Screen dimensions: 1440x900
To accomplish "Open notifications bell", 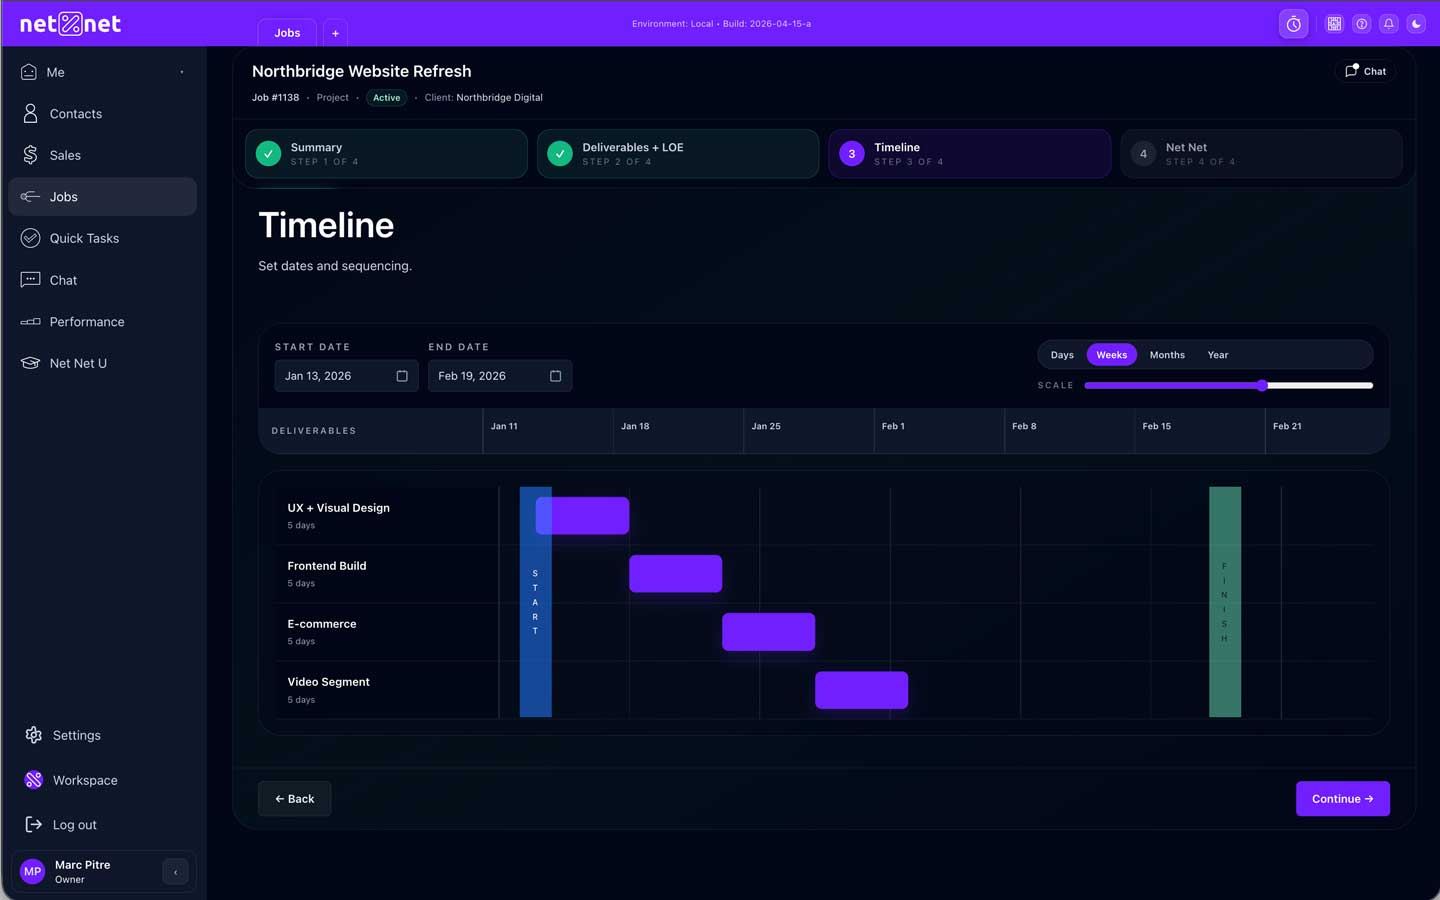I will click(x=1389, y=24).
